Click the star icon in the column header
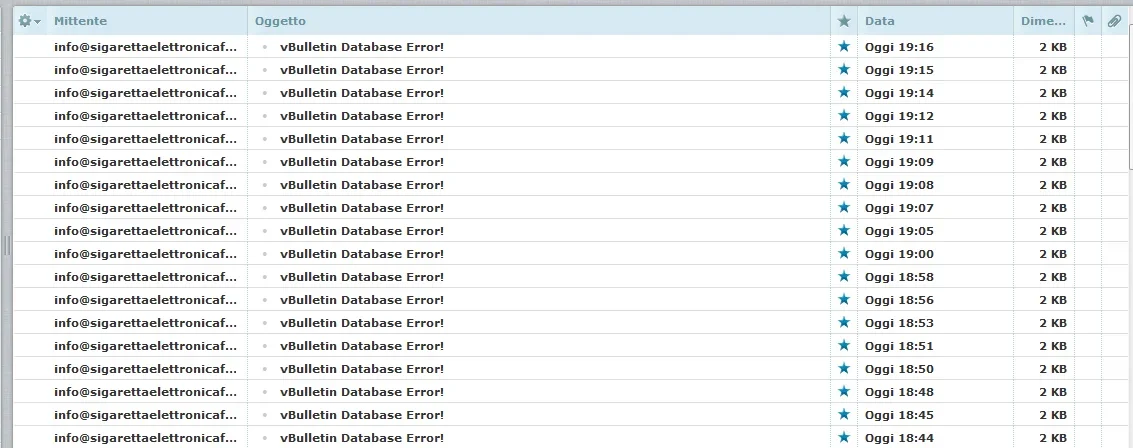 click(x=844, y=21)
